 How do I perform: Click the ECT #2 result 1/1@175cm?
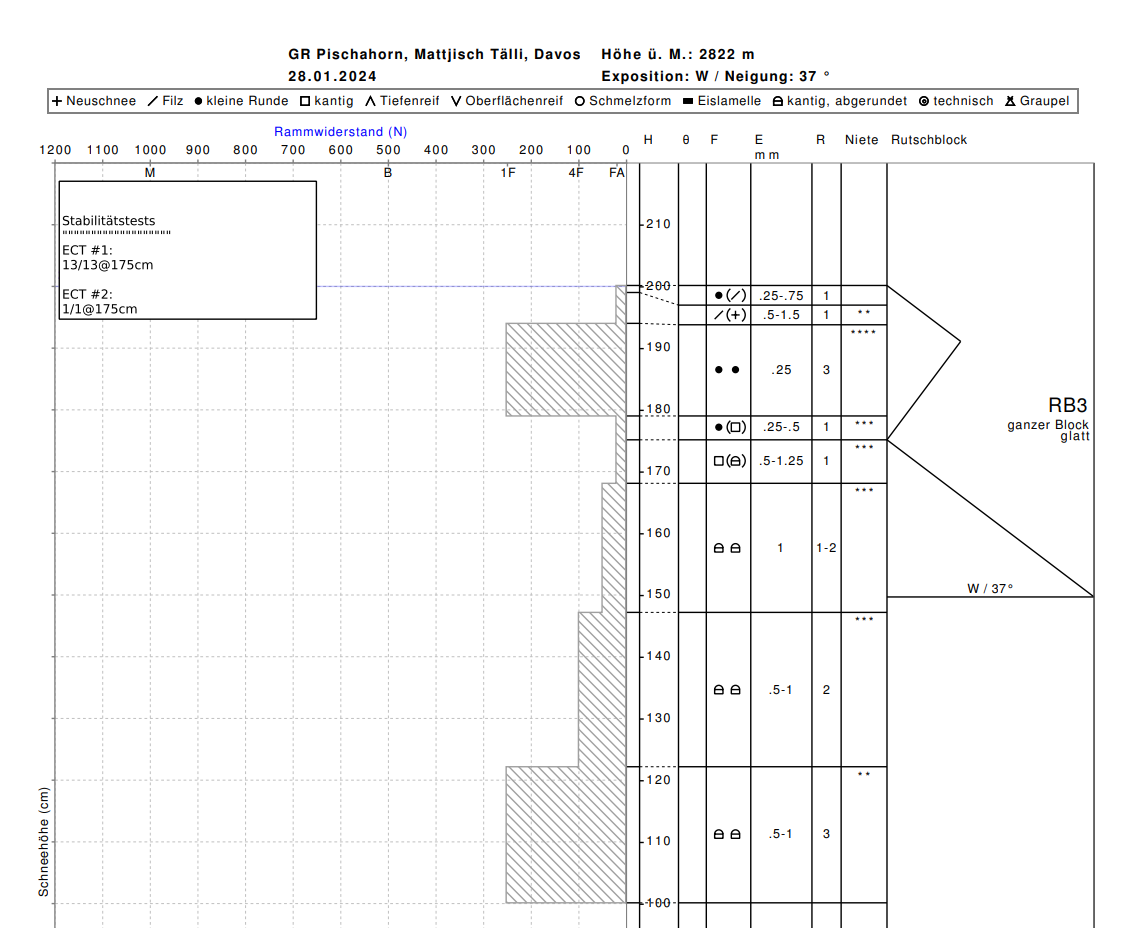point(99,309)
